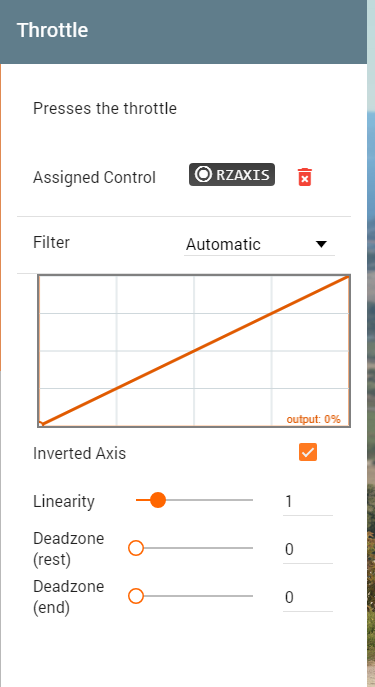The image size is (375, 687).
Task: Click the Linearity slider handle
Action: coord(158,500)
